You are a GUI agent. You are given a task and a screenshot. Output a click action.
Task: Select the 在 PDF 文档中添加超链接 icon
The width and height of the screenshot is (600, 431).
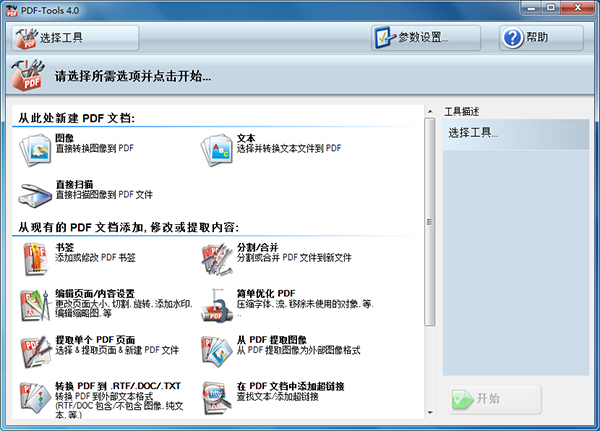point(217,398)
